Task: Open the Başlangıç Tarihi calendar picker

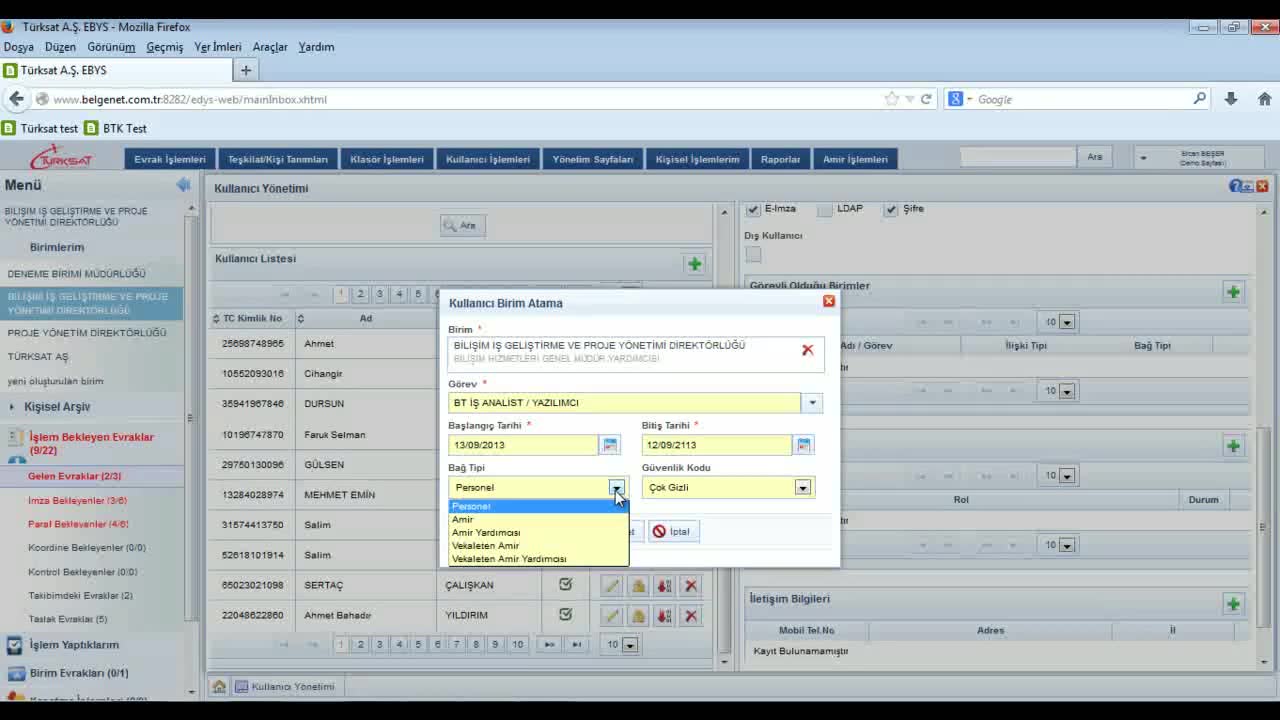Action: [x=609, y=445]
